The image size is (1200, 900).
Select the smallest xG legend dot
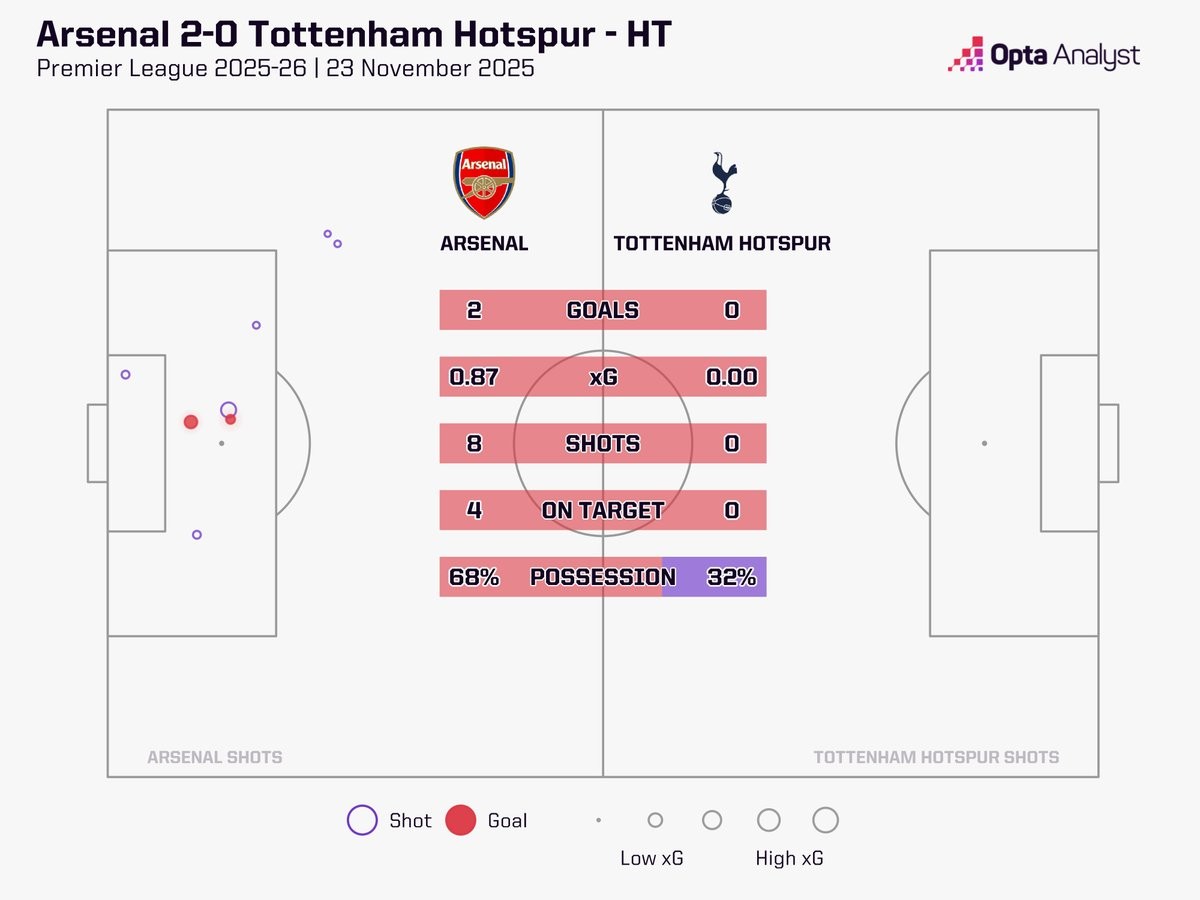point(598,820)
